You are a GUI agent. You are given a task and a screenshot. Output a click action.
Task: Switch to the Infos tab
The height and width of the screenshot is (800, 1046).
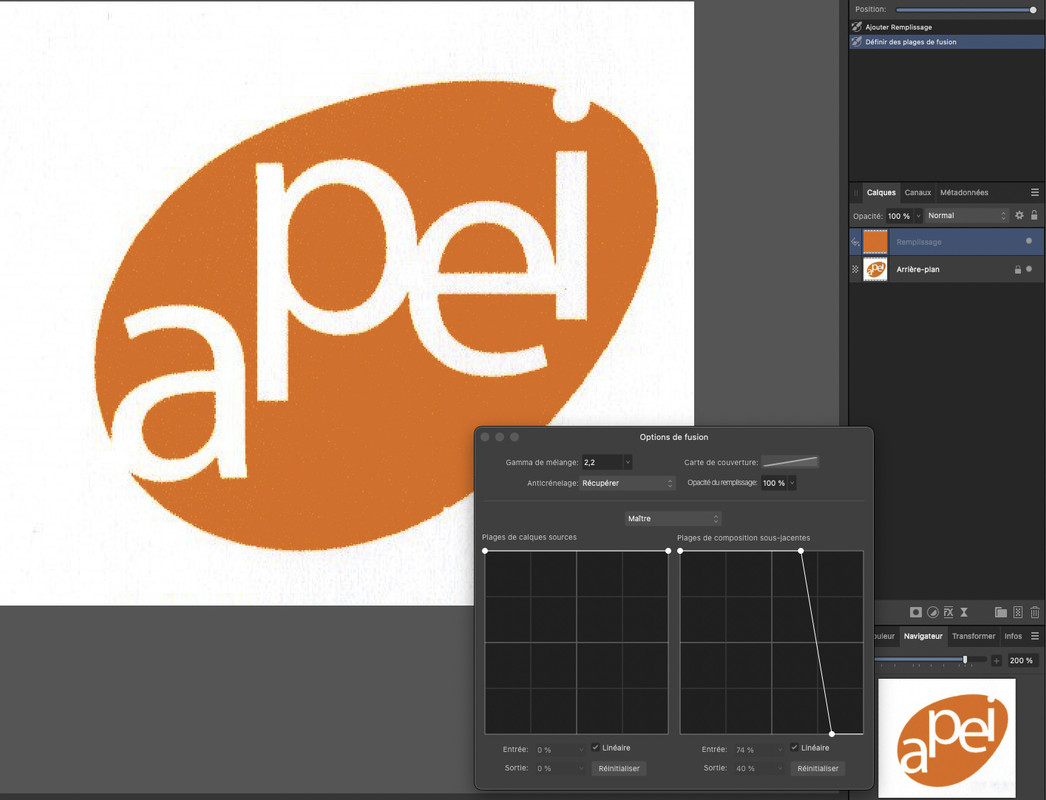[x=1013, y=636]
